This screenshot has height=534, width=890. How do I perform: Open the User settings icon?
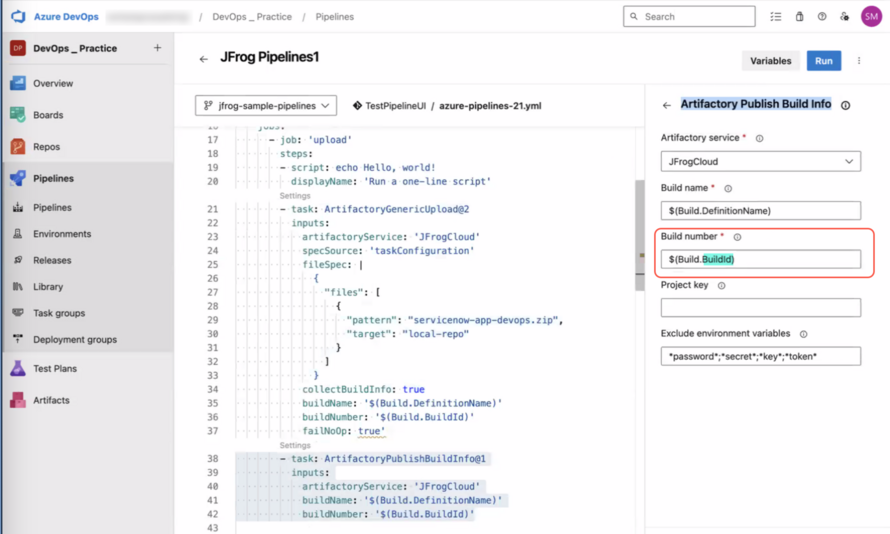[845, 16]
